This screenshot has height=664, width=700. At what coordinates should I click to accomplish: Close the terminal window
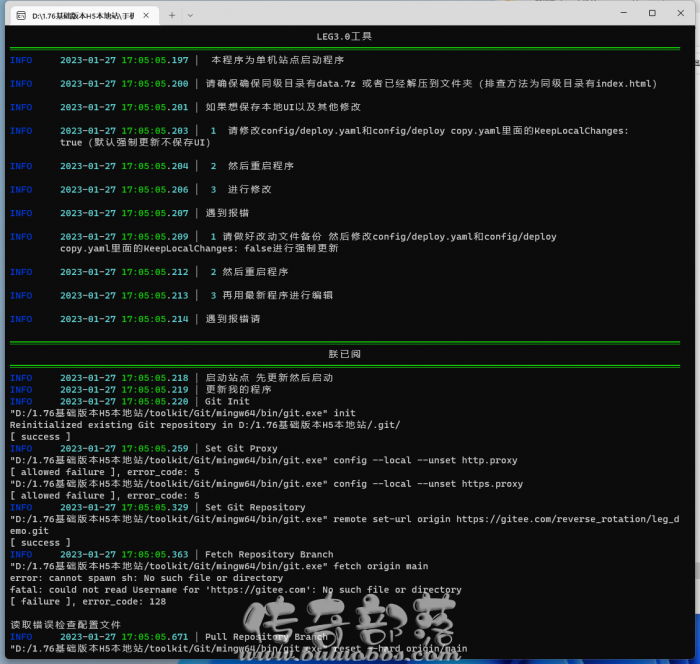(680, 13)
